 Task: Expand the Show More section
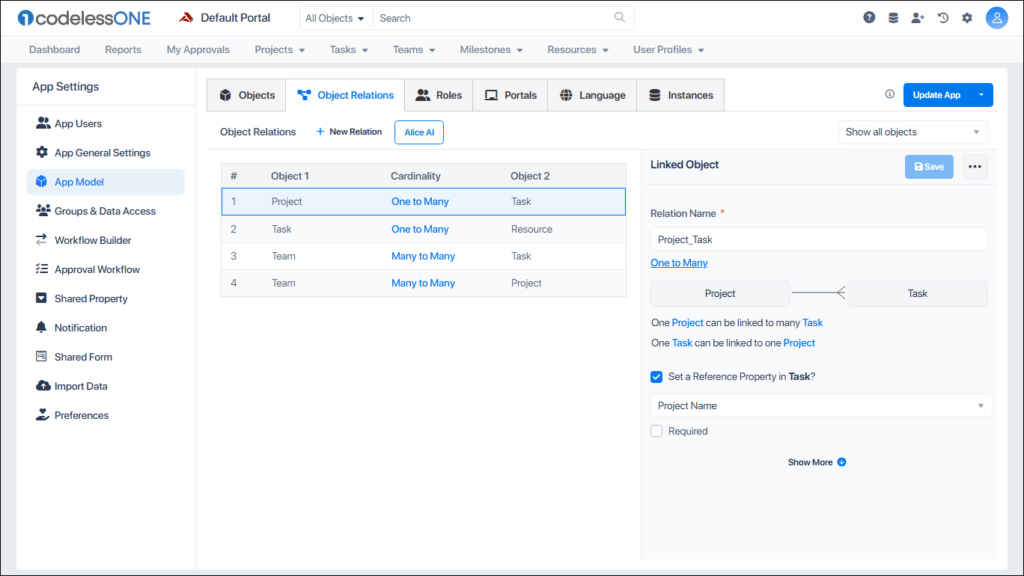817,462
